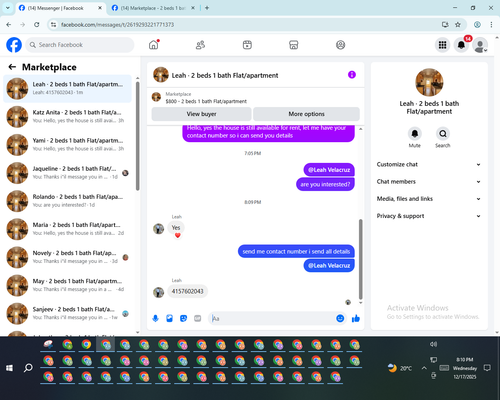500x400 pixels.
Task: Choose a sticker icon in composer
Action: pyautogui.click(x=183, y=318)
